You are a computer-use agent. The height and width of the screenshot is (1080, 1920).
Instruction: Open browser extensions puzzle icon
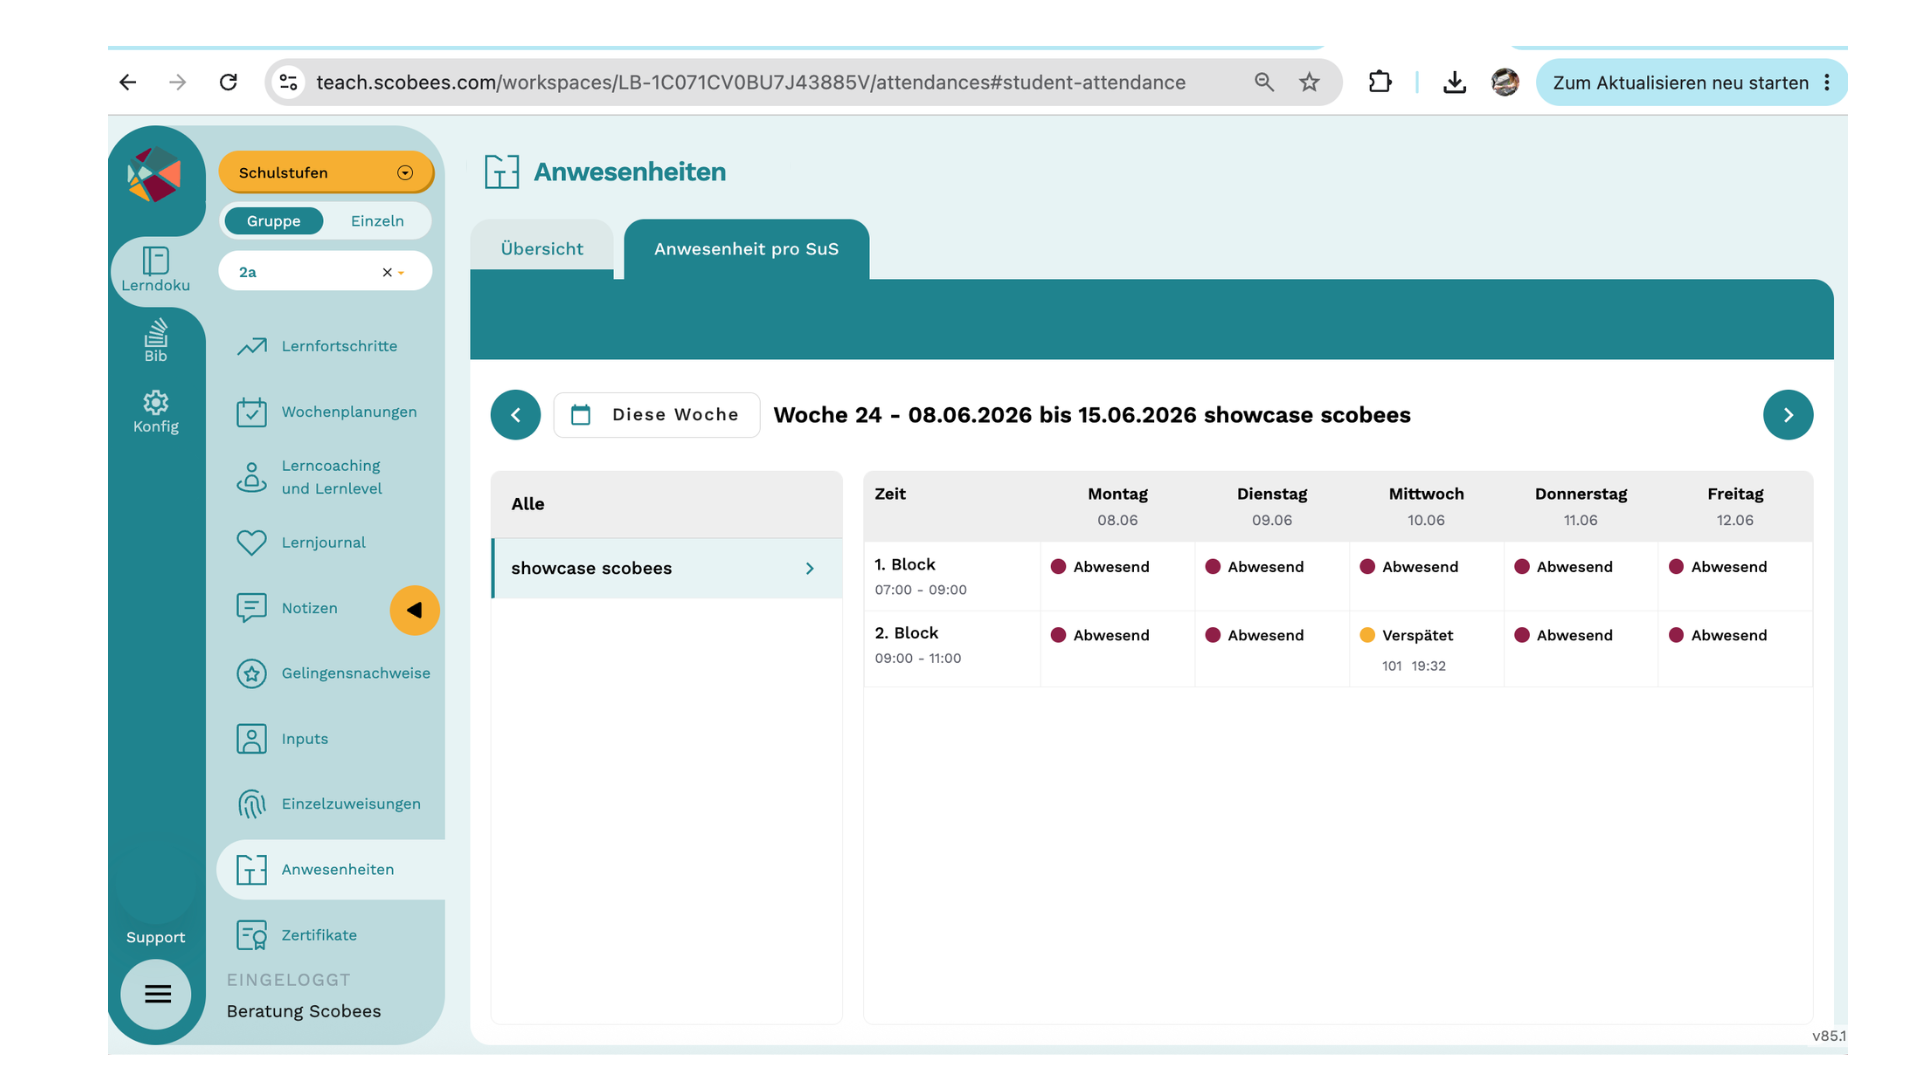tap(1380, 82)
